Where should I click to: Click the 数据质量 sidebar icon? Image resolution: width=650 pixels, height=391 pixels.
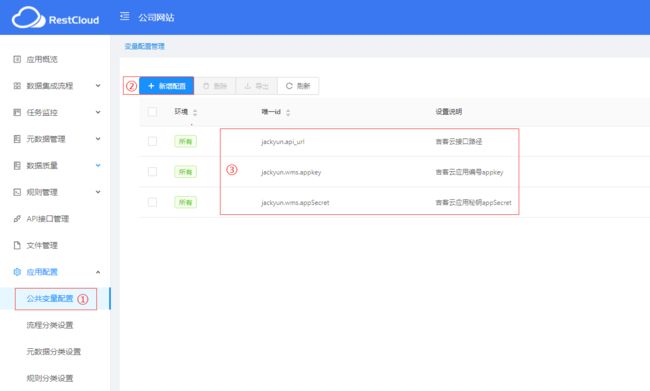pyautogui.click(x=17, y=165)
